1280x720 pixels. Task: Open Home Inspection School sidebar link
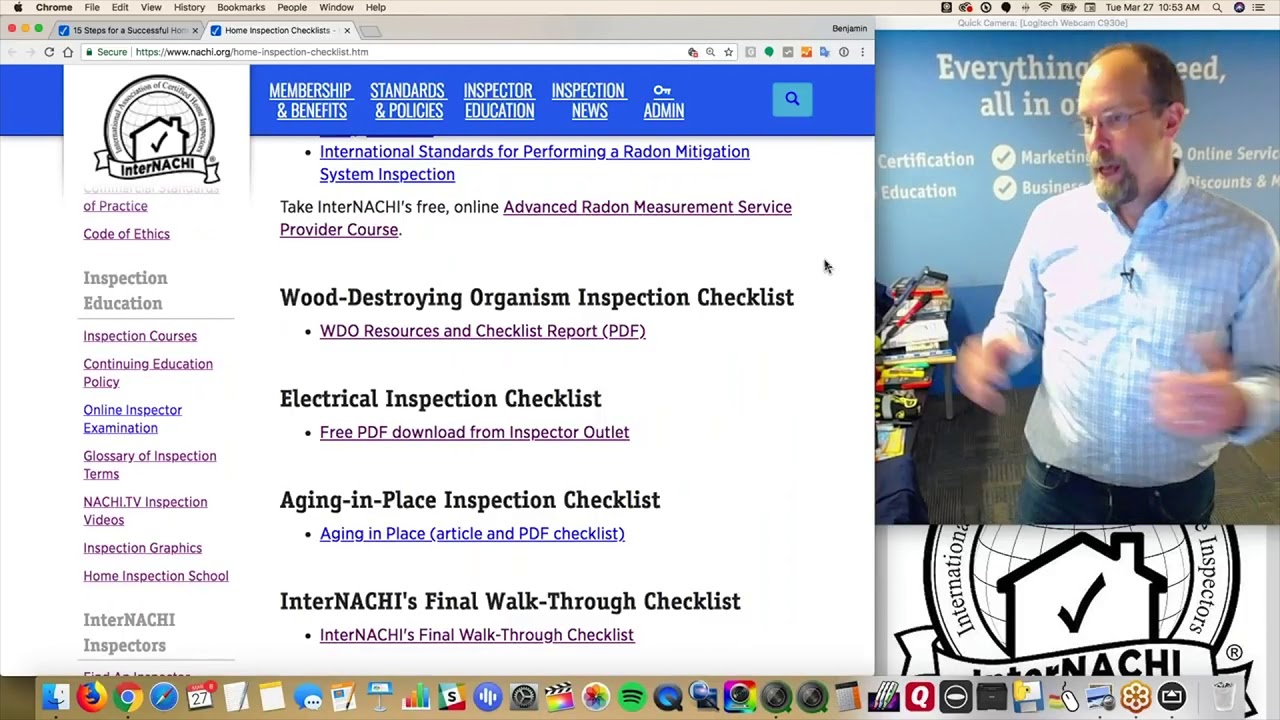(x=155, y=576)
